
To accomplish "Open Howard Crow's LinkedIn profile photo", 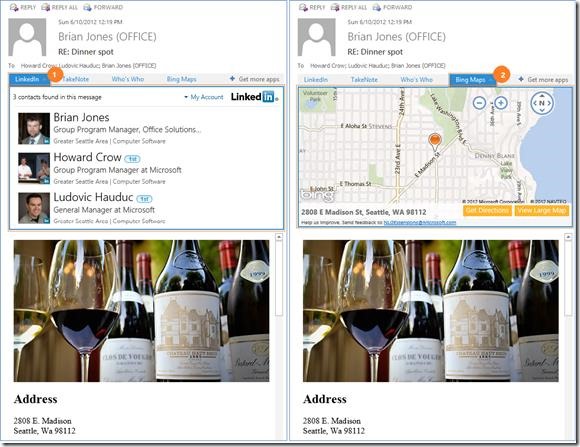I will (x=34, y=168).
